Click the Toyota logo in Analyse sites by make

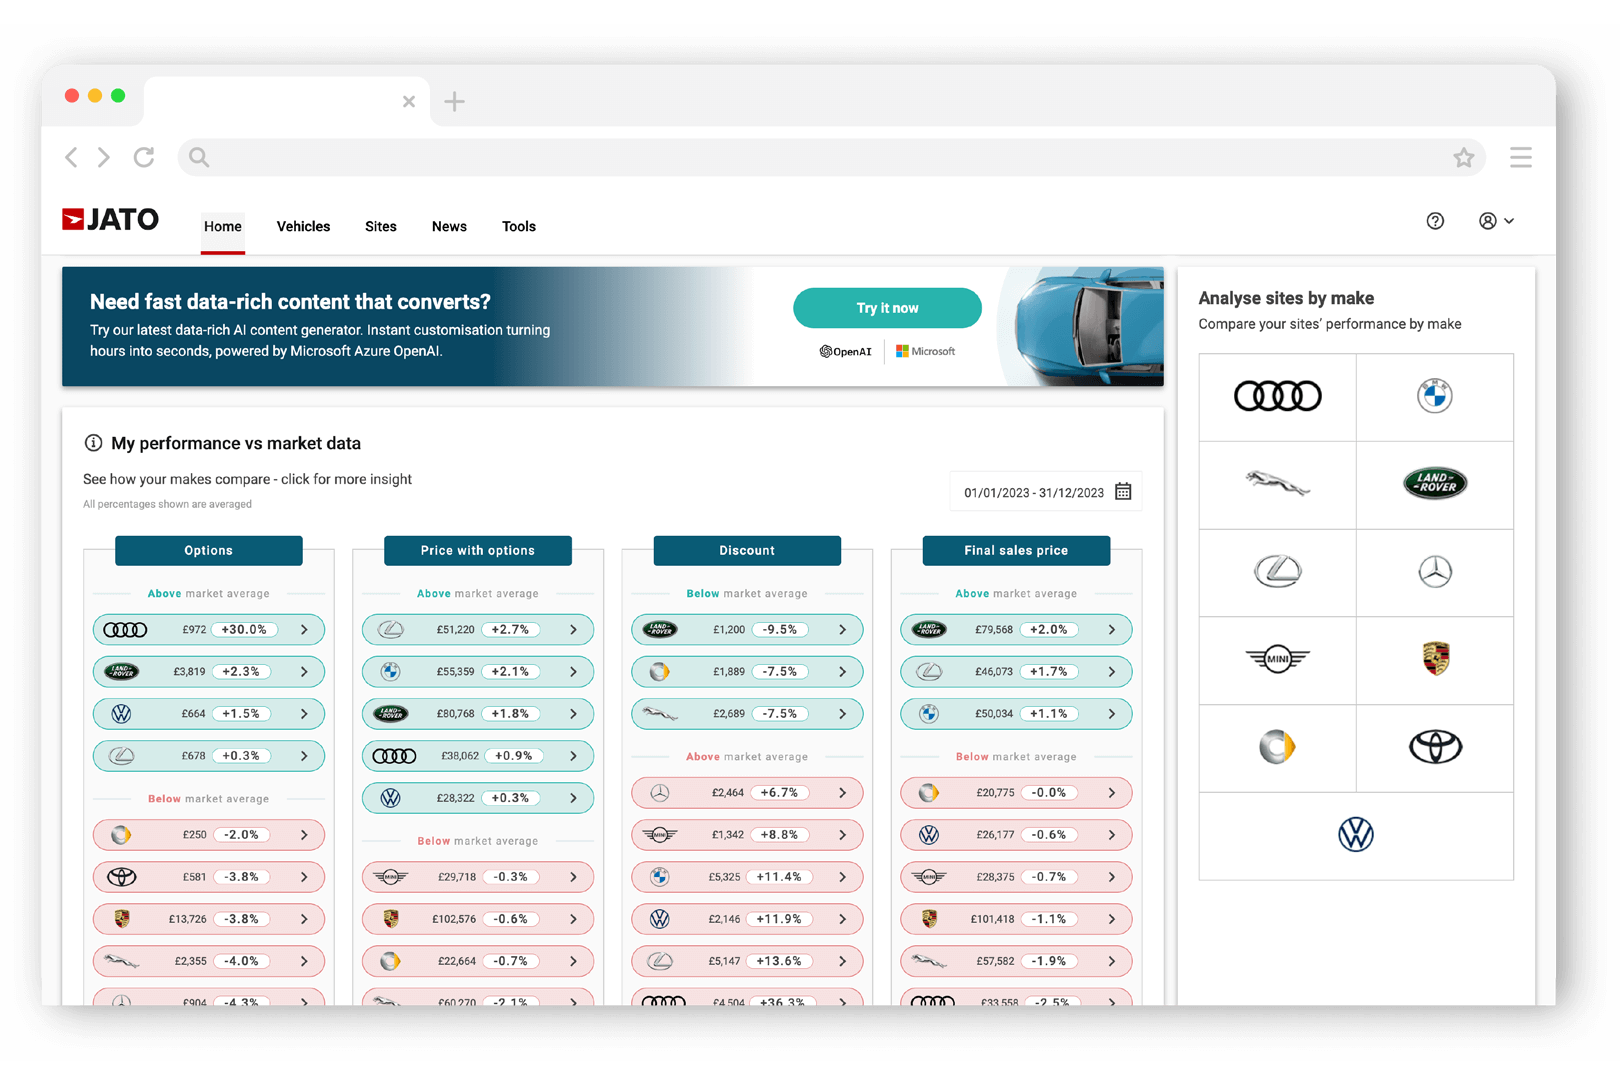click(1435, 747)
